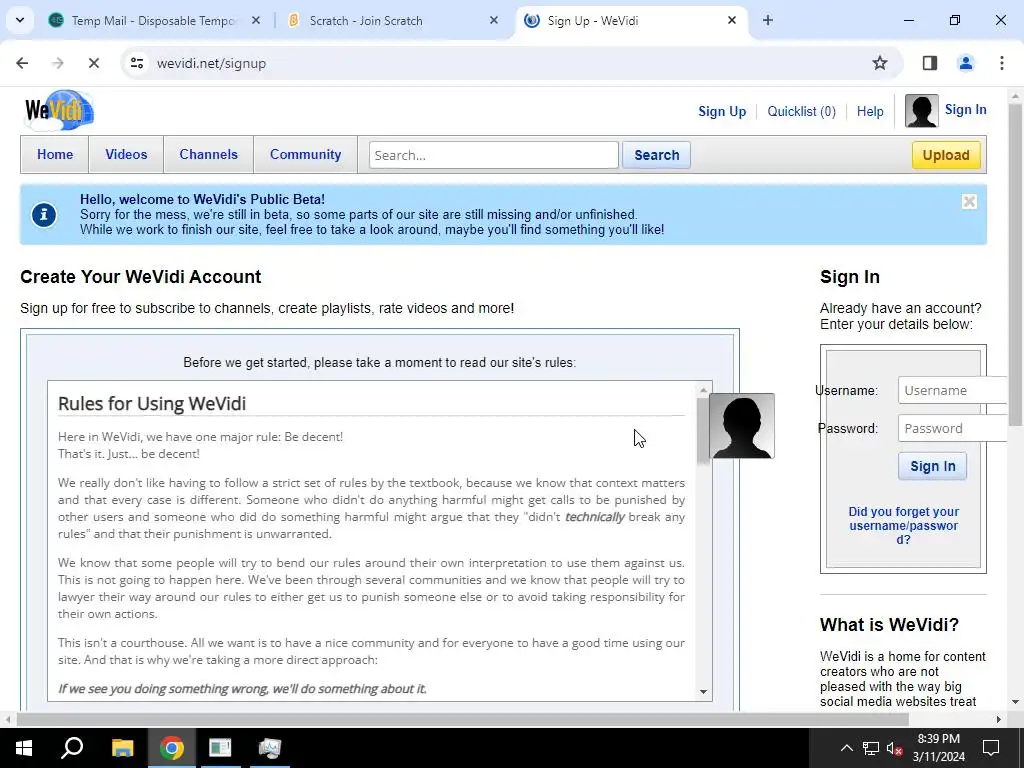Focus the site Search field

coord(494,155)
